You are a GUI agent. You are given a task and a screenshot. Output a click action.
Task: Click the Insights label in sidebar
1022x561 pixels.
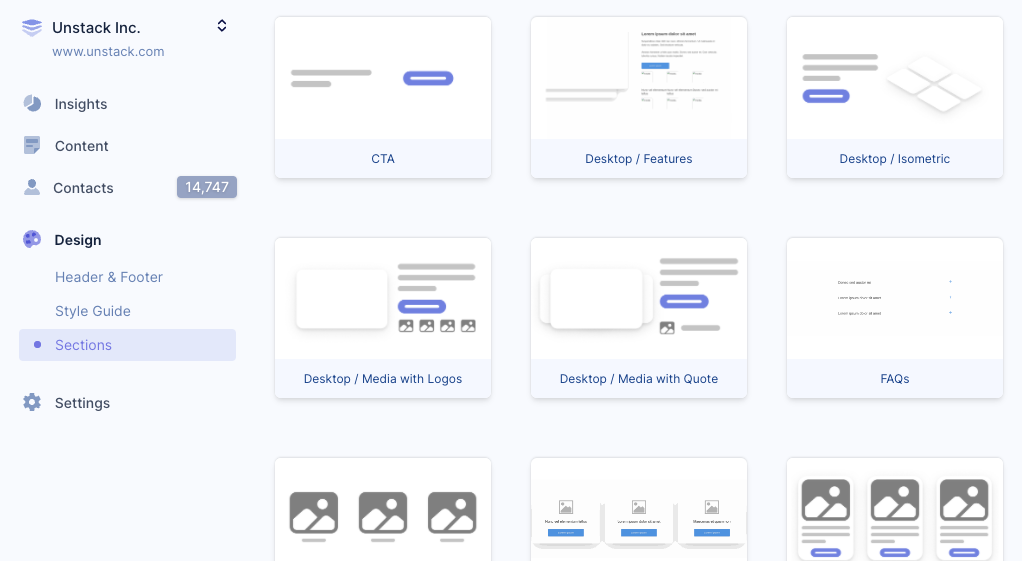81,104
